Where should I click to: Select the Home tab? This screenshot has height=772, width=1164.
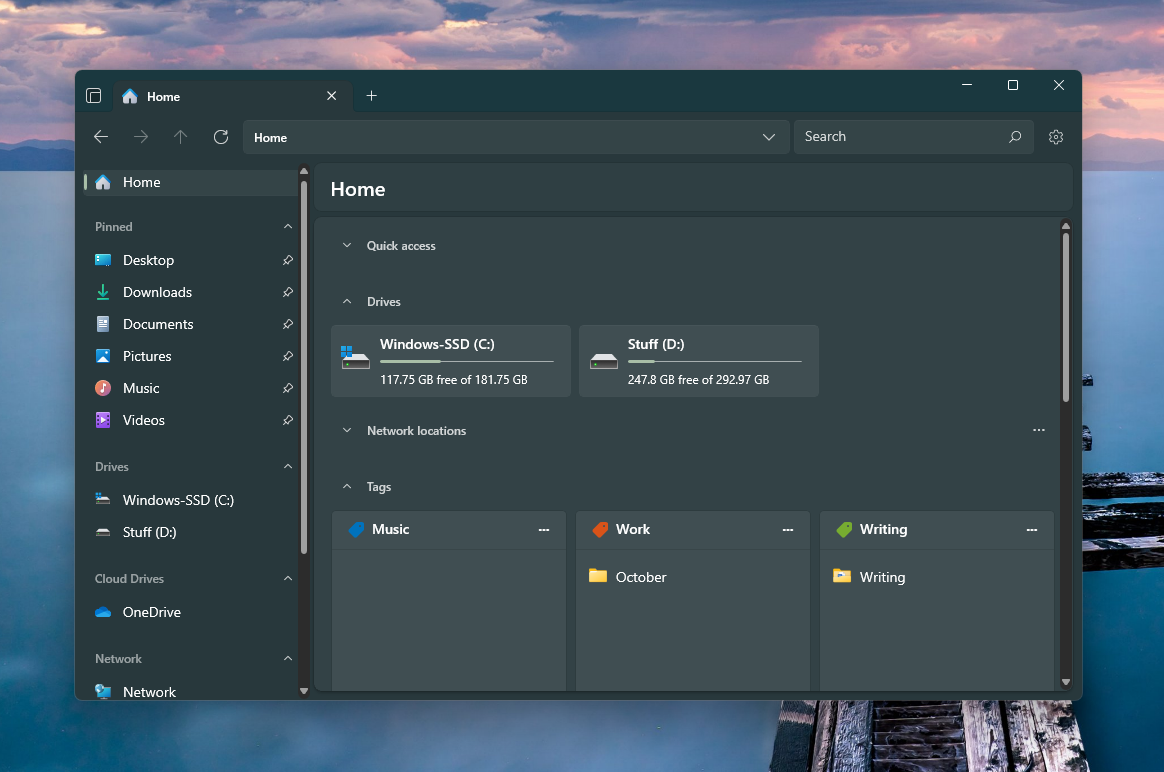[x=220, y=96]
